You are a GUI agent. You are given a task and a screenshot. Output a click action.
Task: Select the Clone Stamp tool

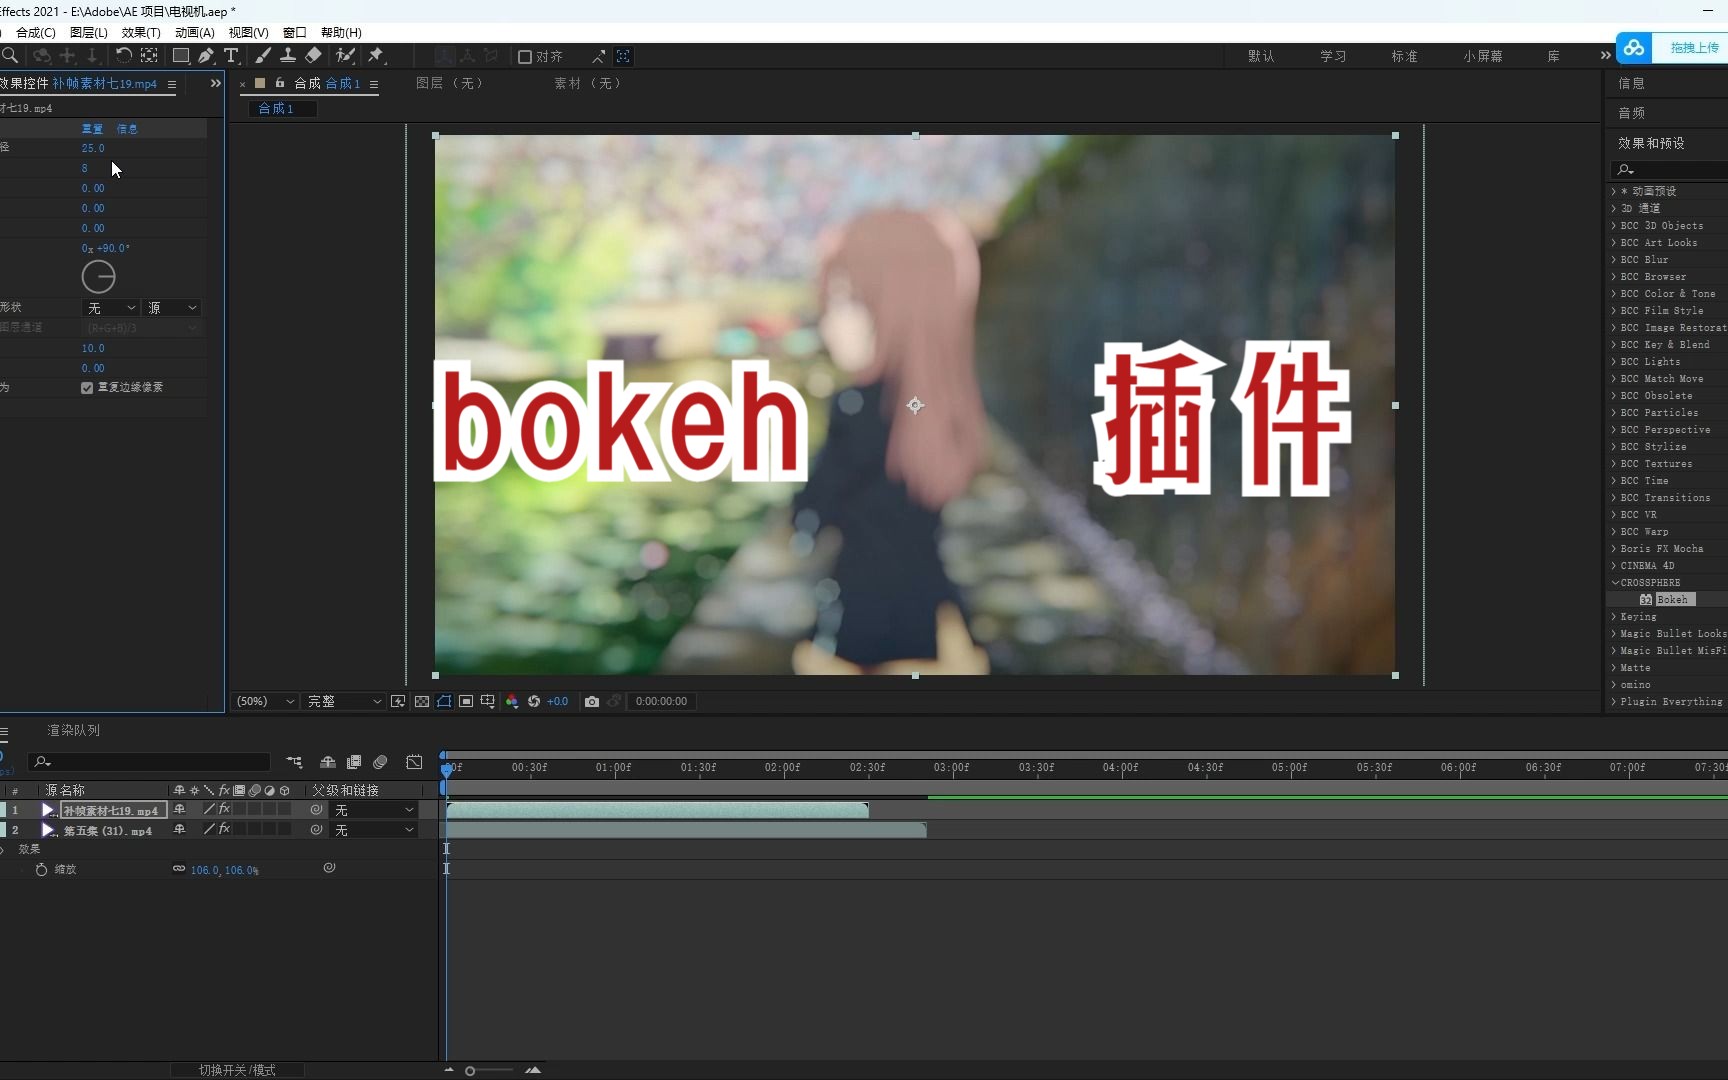click(287, 56)
